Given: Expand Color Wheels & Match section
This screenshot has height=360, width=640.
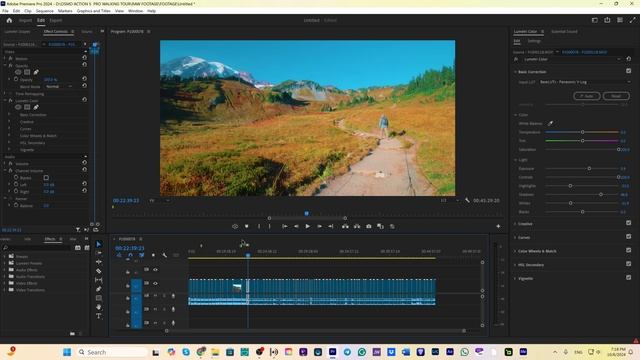Looking at the screenshot, I should (x=515, y=251).
